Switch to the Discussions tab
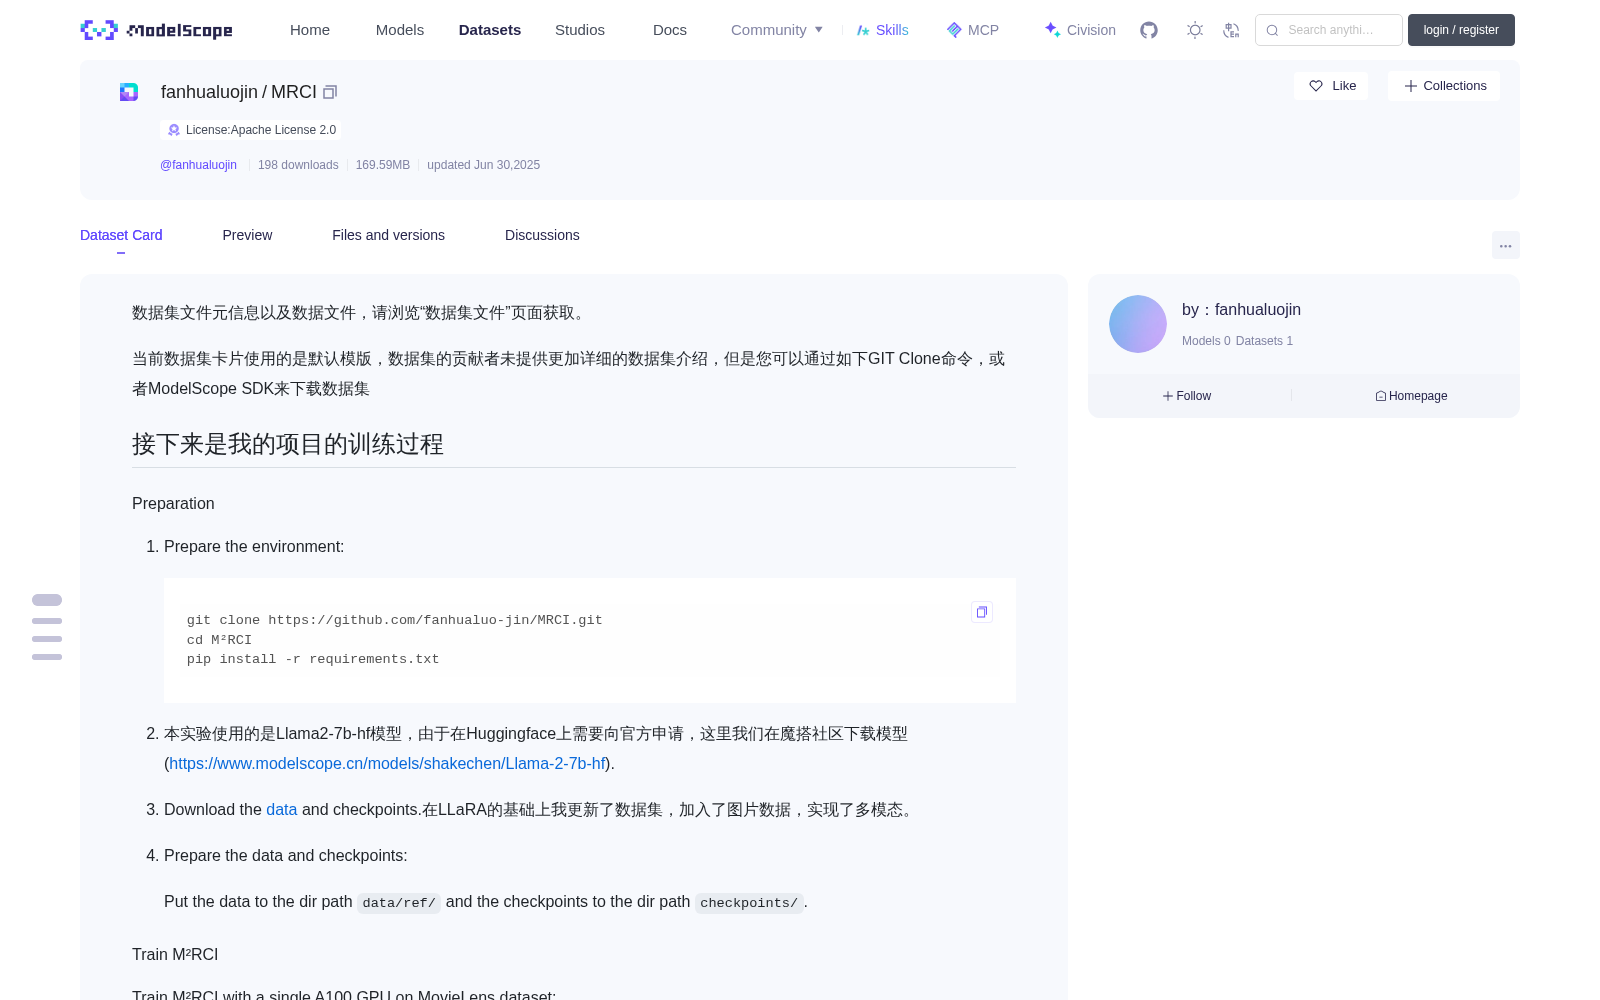Image resolution: width=1600 pixels, height=1000 pixels. (542, 235)
